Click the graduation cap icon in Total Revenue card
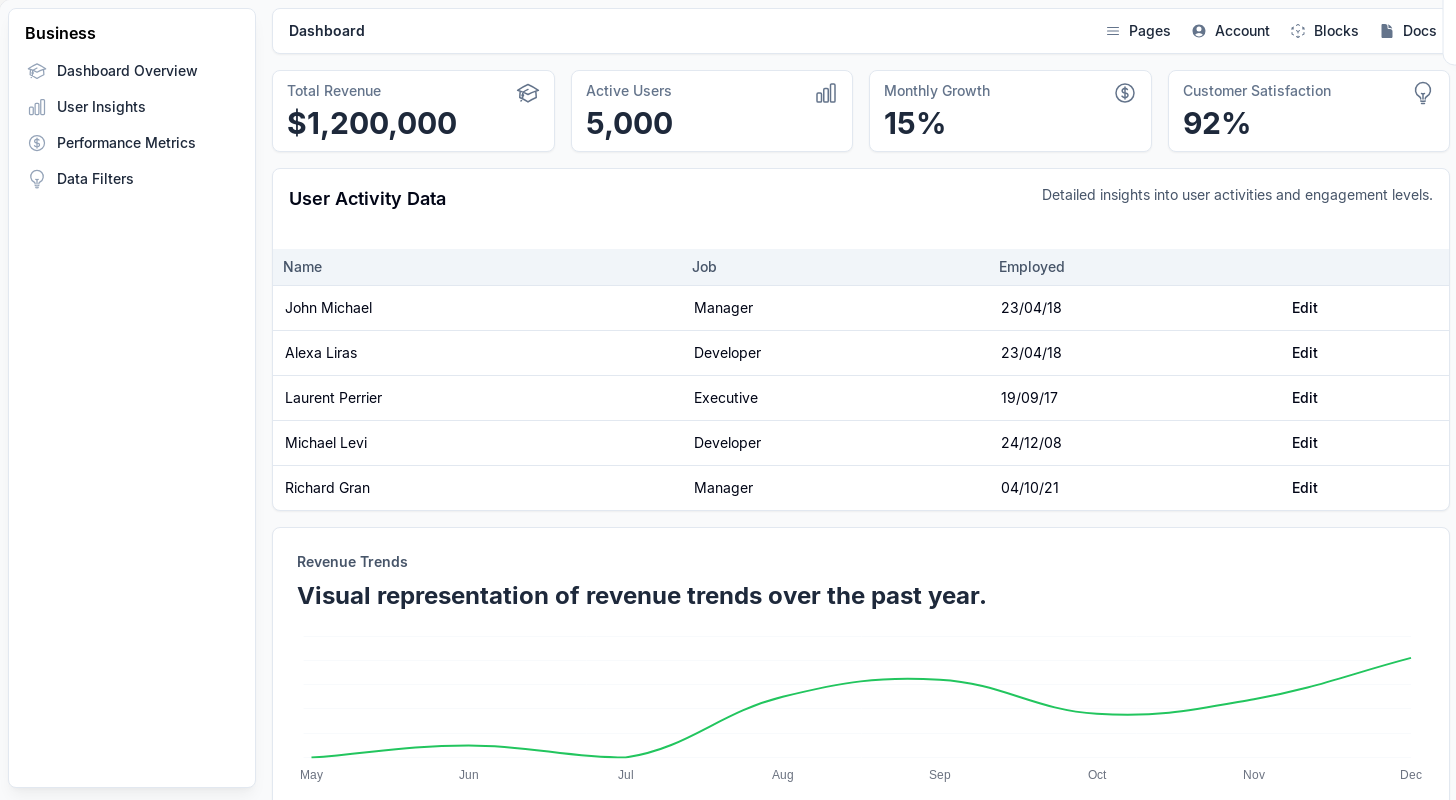Image resolution: width=1456 pixels, height=800 pixels. coord(528,93)
